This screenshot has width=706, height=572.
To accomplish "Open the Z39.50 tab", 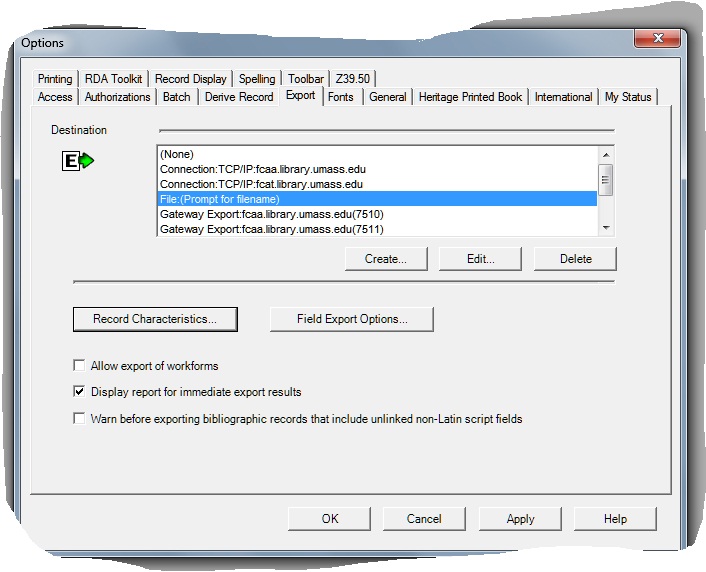I will (354, 79).
